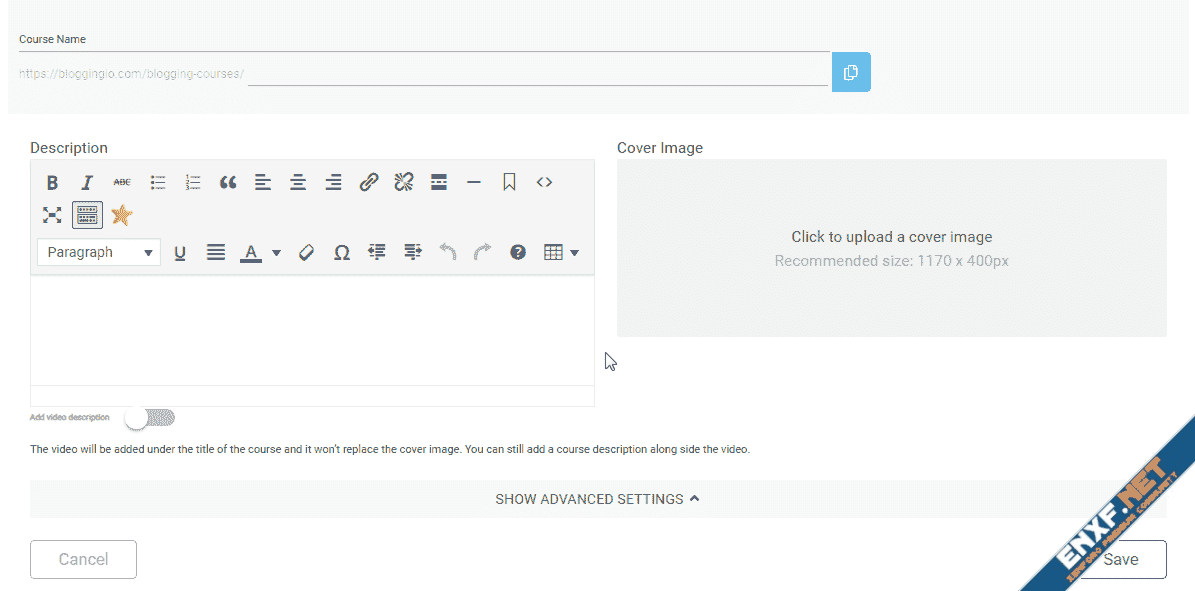Apply italic formatting

point(87,182)
